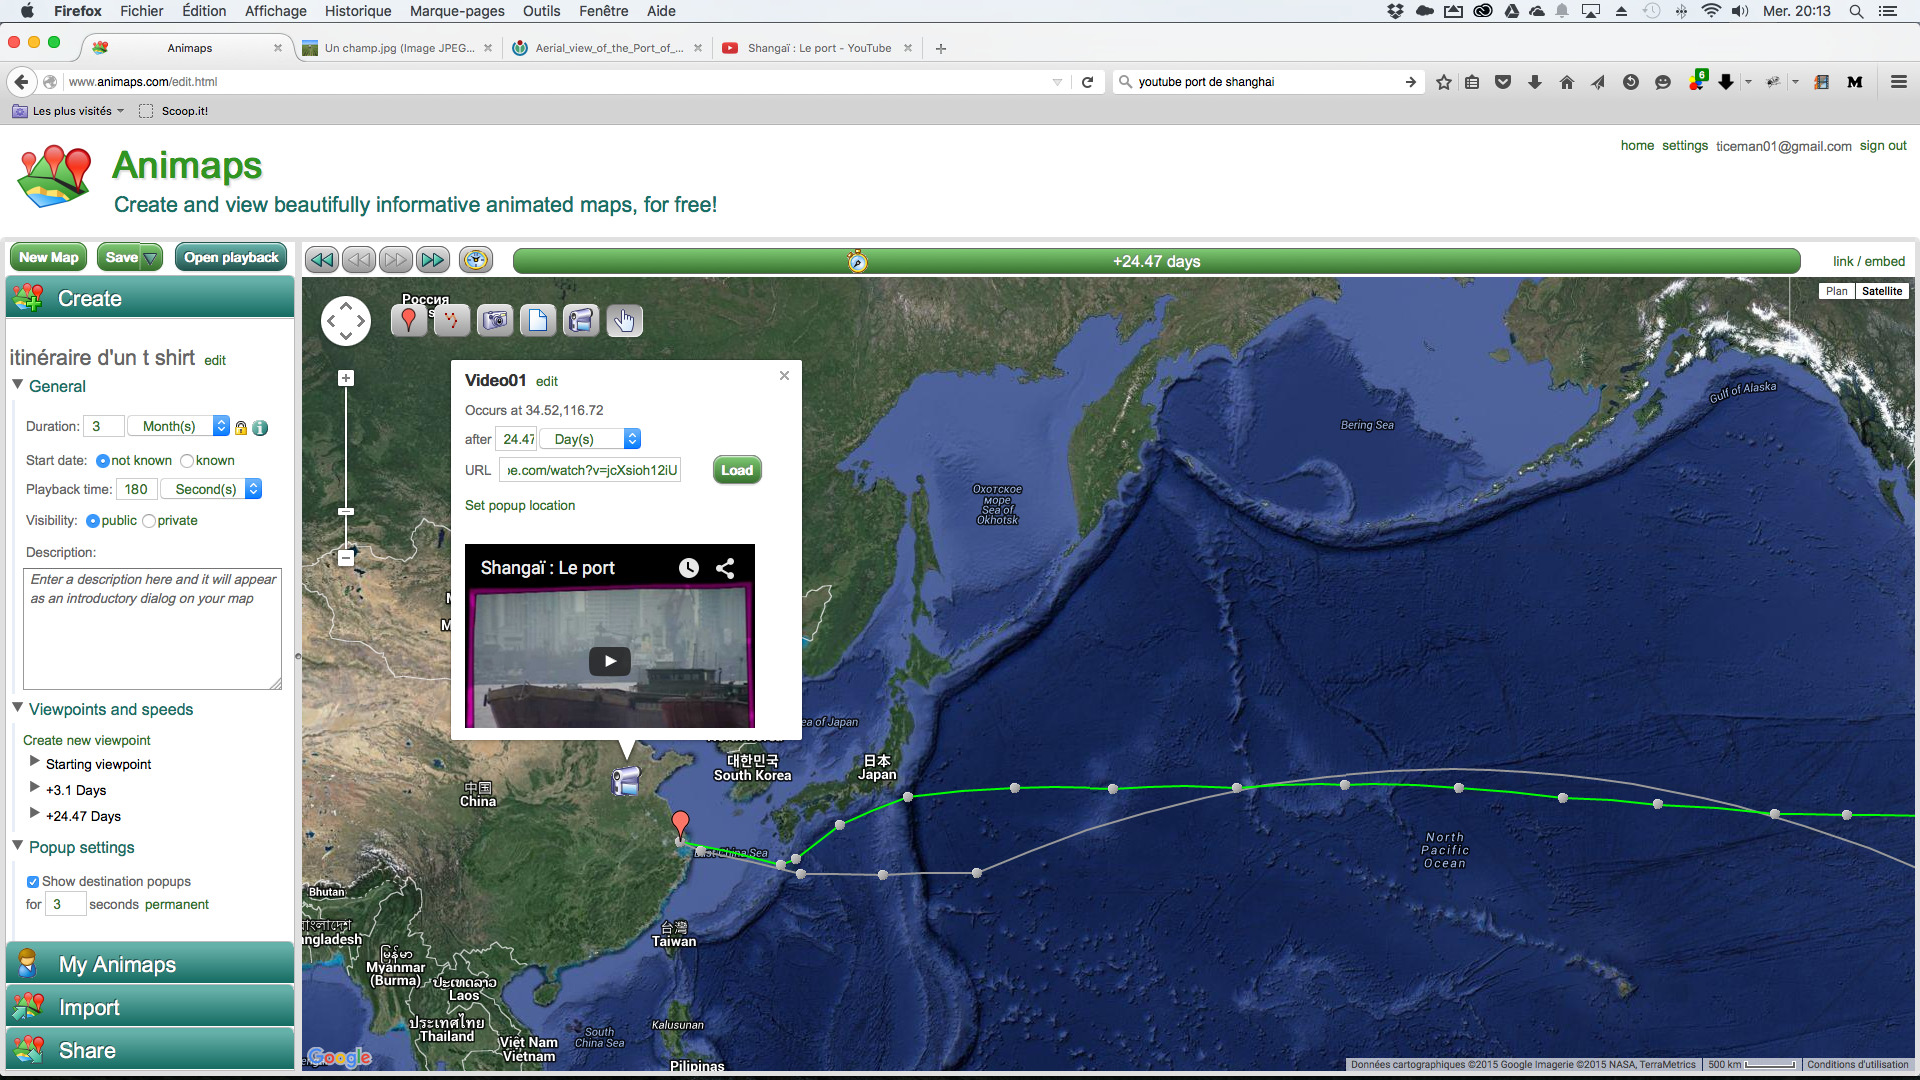Click the share icon on video

725,568
